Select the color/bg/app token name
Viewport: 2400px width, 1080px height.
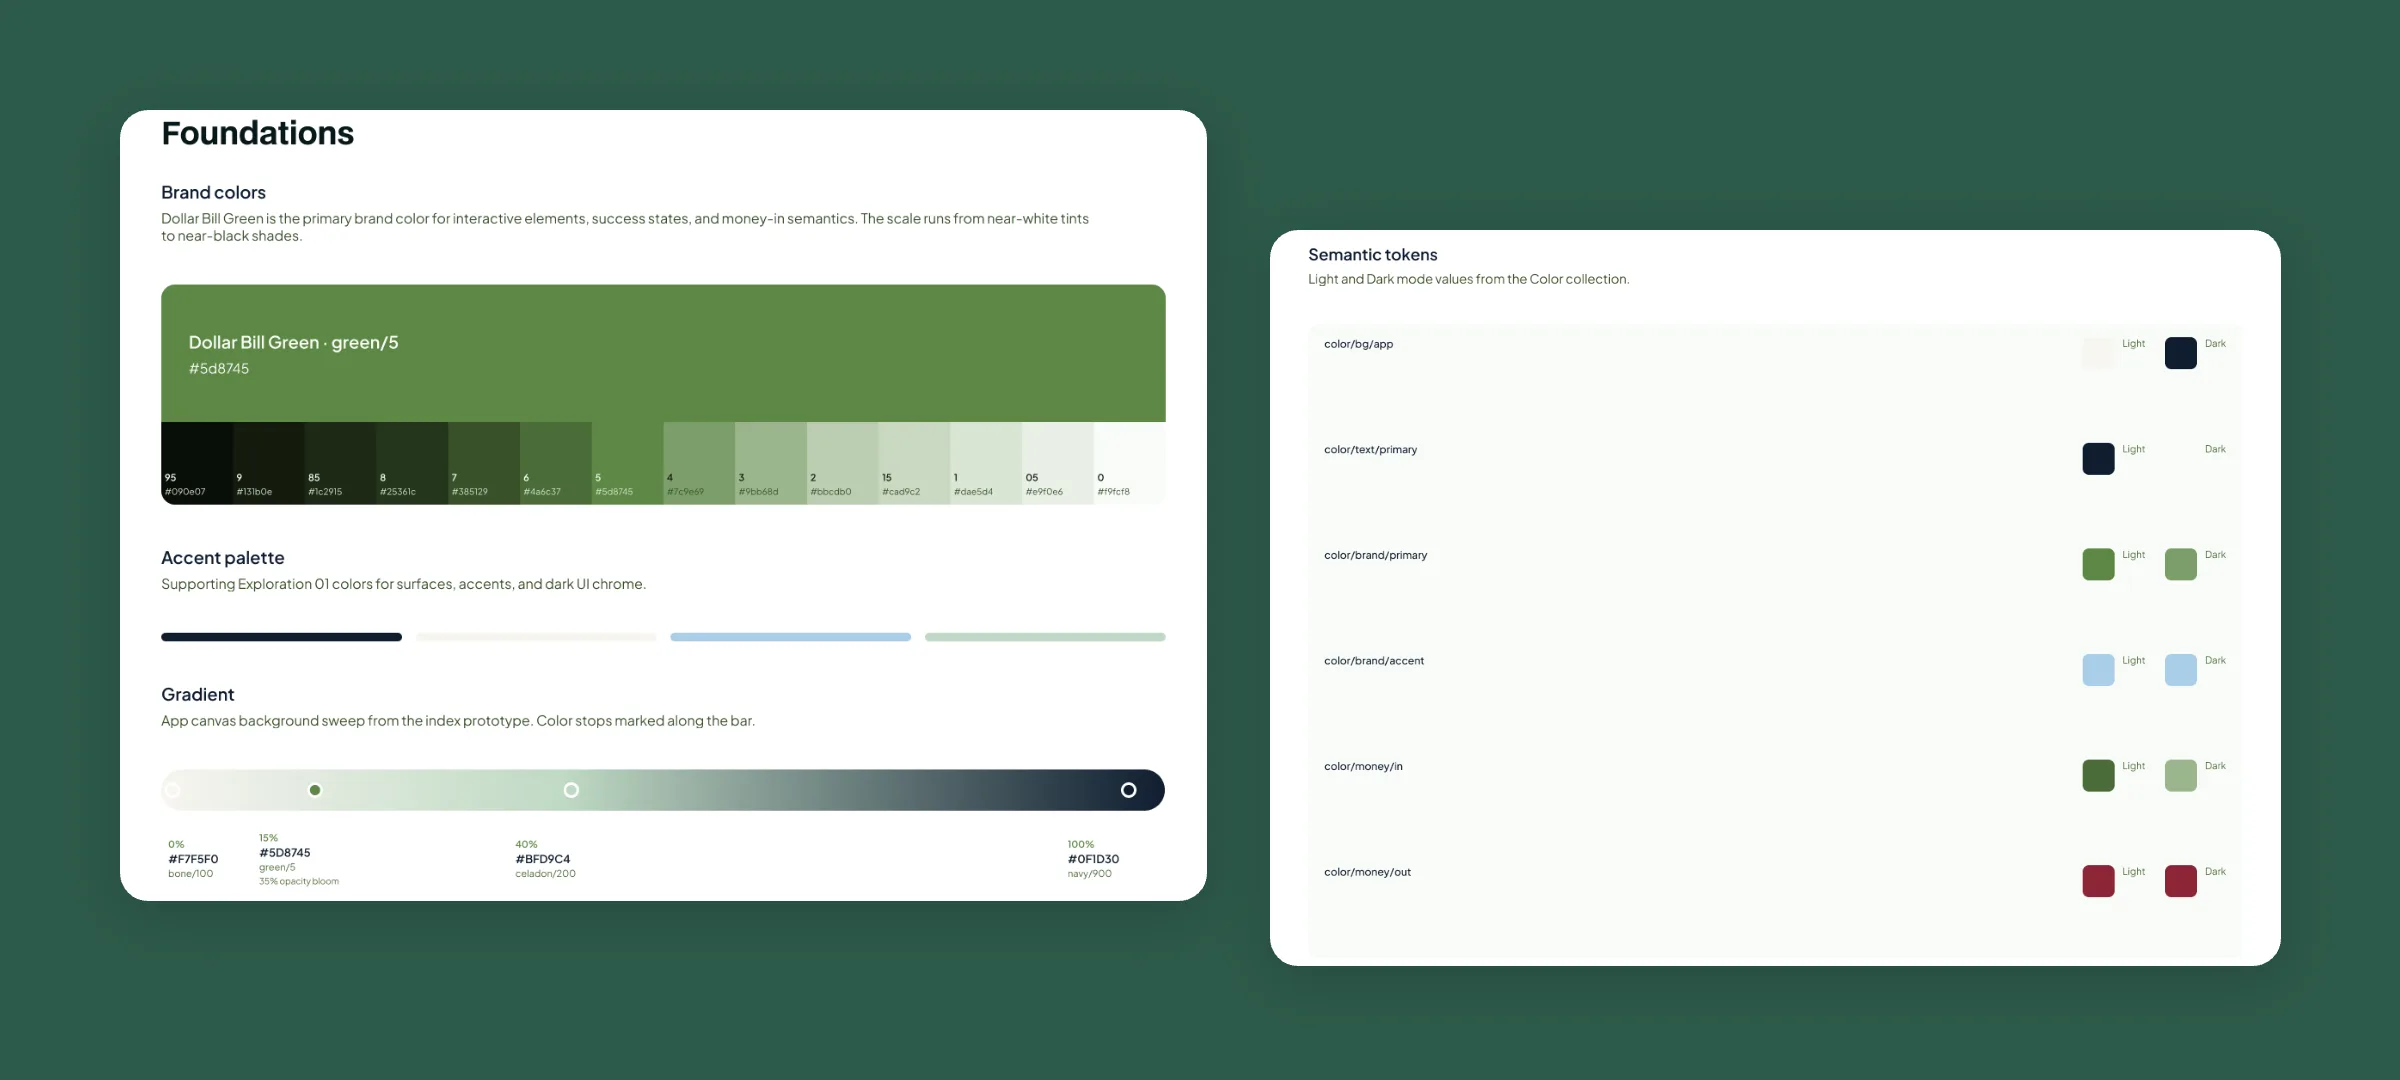[x=1359, y=344]
